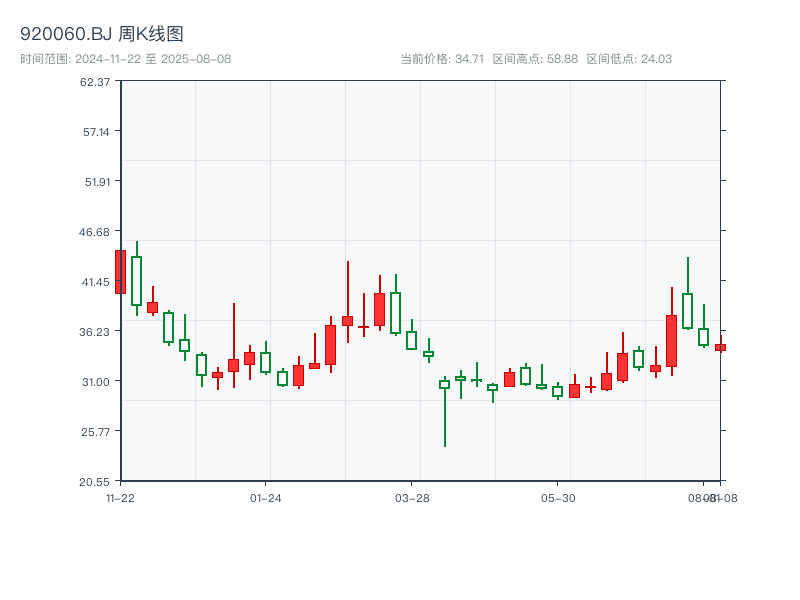
Task: Click the y-axis label 41.45
Action: (96, 282)
